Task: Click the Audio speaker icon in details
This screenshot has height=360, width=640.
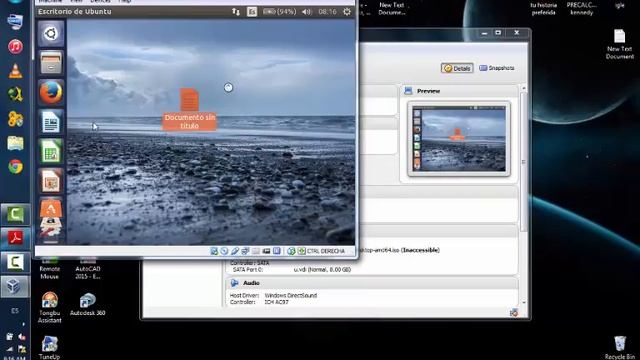Action: pyautogui.click(x=234, y=283)
